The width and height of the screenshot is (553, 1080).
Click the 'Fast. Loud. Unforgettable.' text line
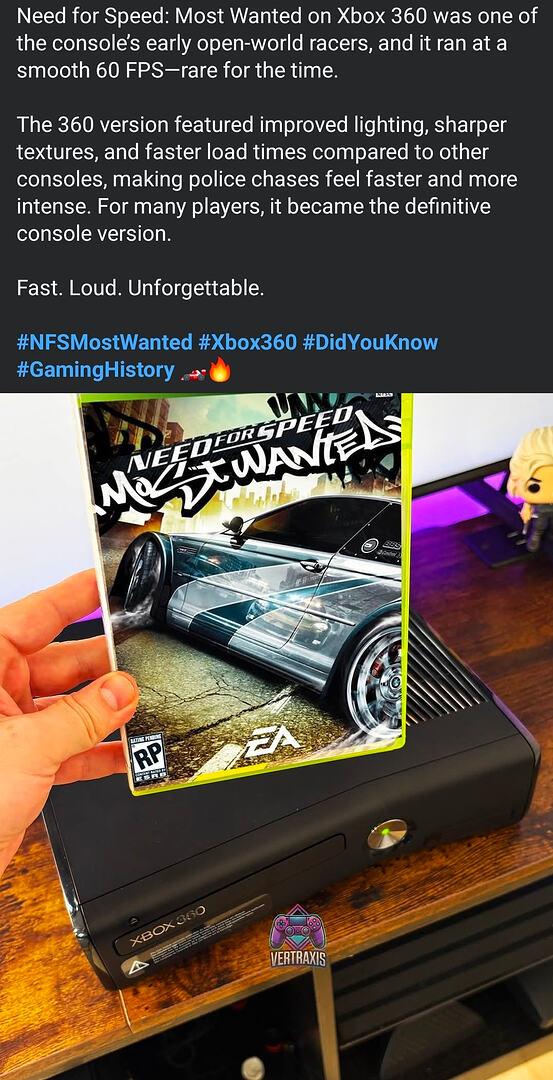click(140, 288)
